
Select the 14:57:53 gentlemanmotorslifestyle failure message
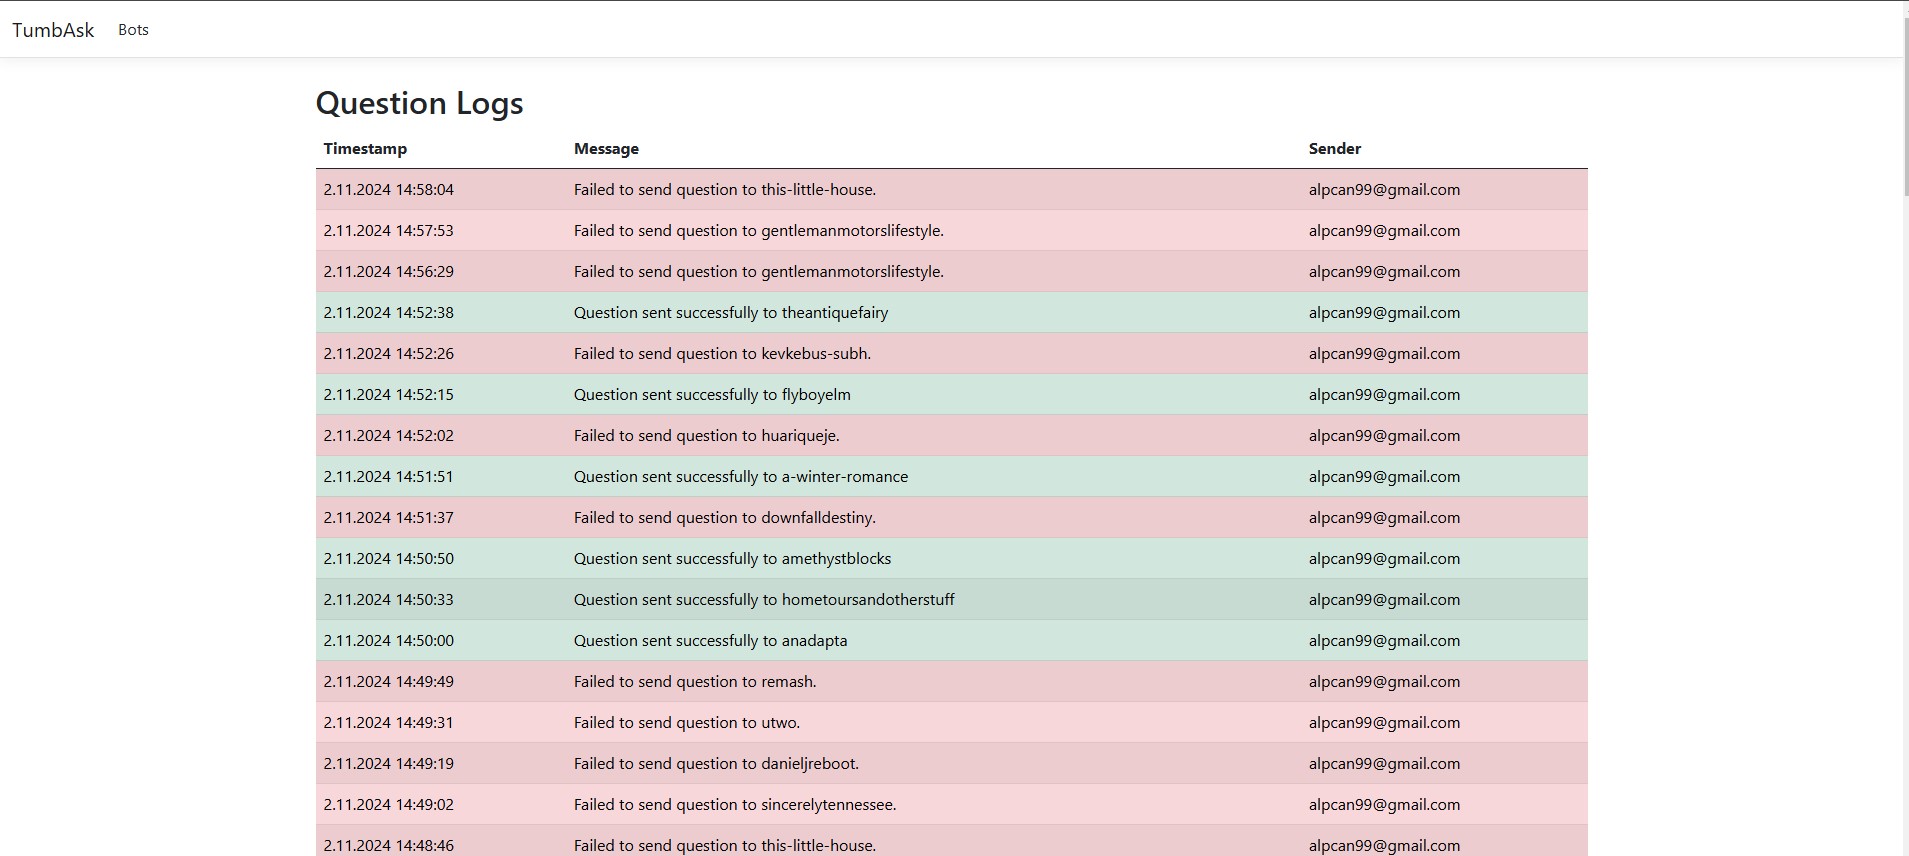click(759, 231)
